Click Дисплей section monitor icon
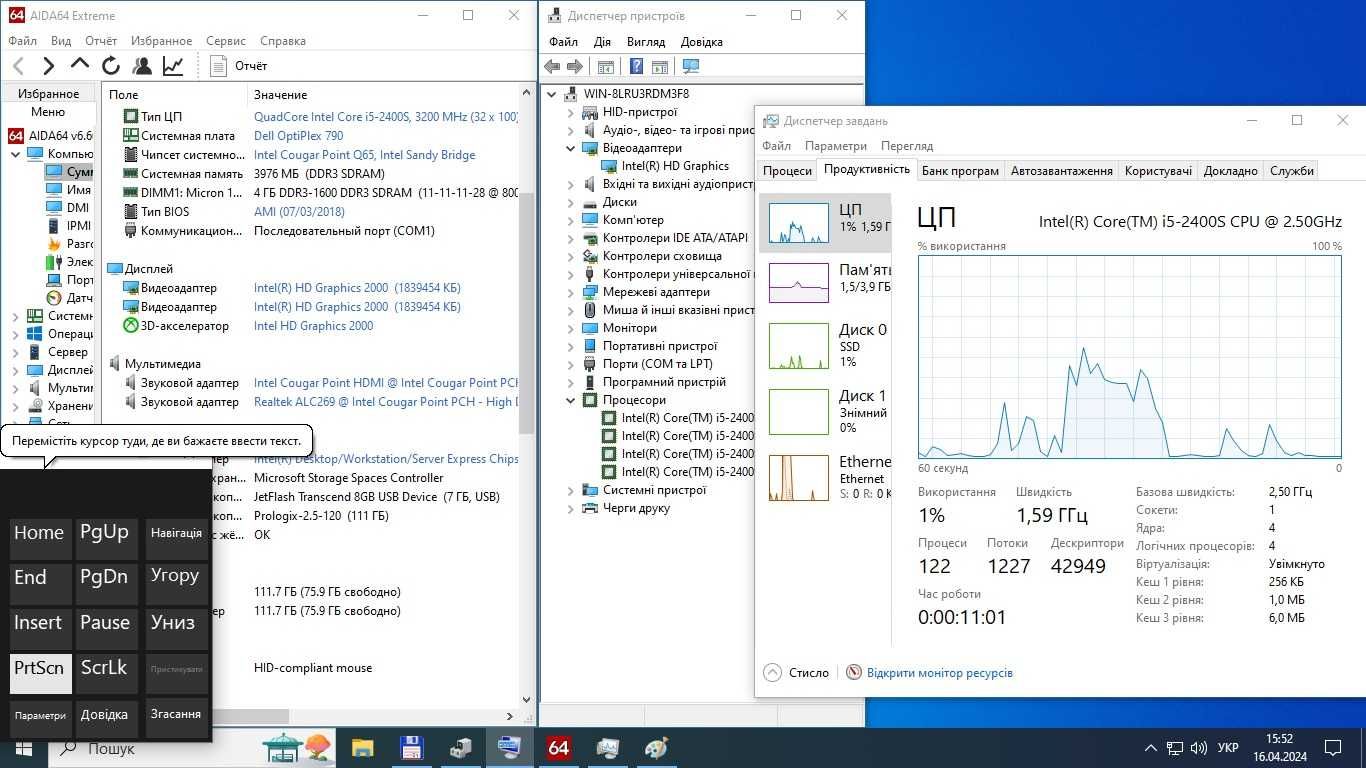The height and width of the screenshot is (768, 1366). tap(115, 269)
